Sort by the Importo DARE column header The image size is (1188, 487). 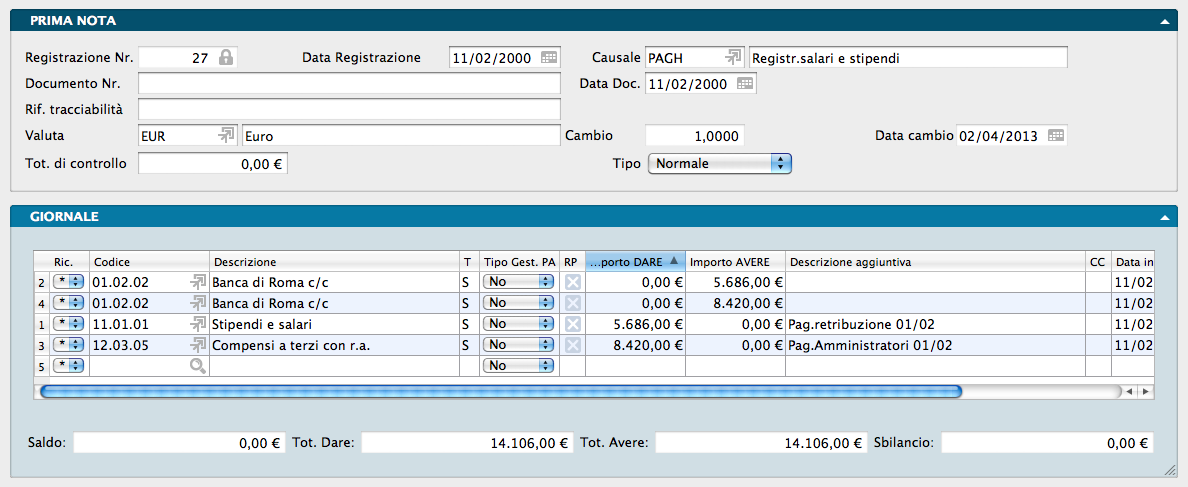(x=635, y=262)
